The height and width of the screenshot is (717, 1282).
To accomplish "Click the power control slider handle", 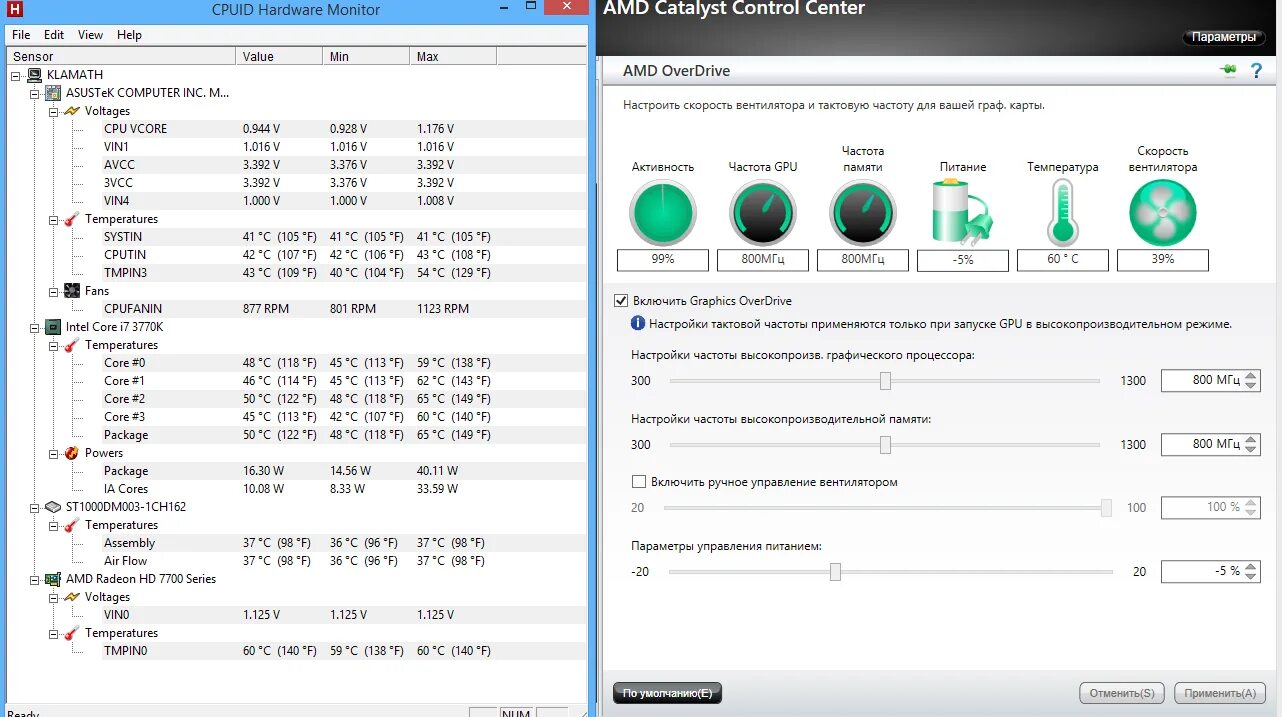I will (835, 571).
